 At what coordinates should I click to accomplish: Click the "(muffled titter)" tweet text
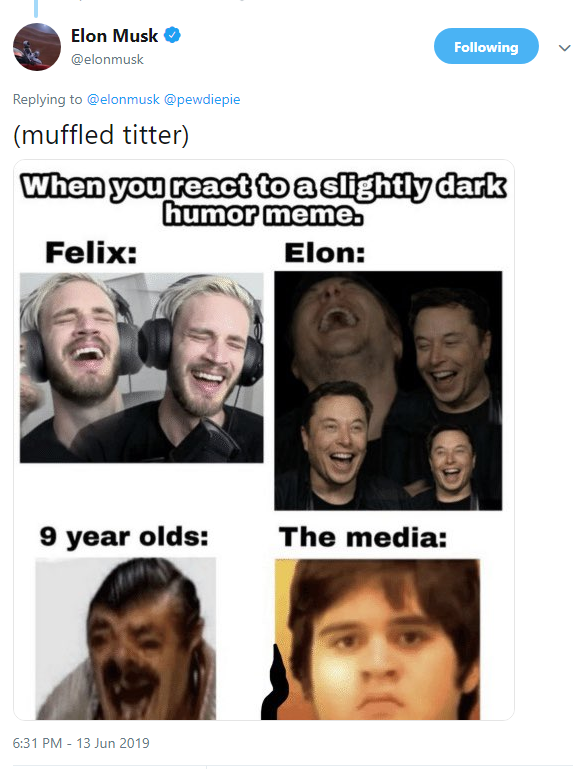coord(101,135)
